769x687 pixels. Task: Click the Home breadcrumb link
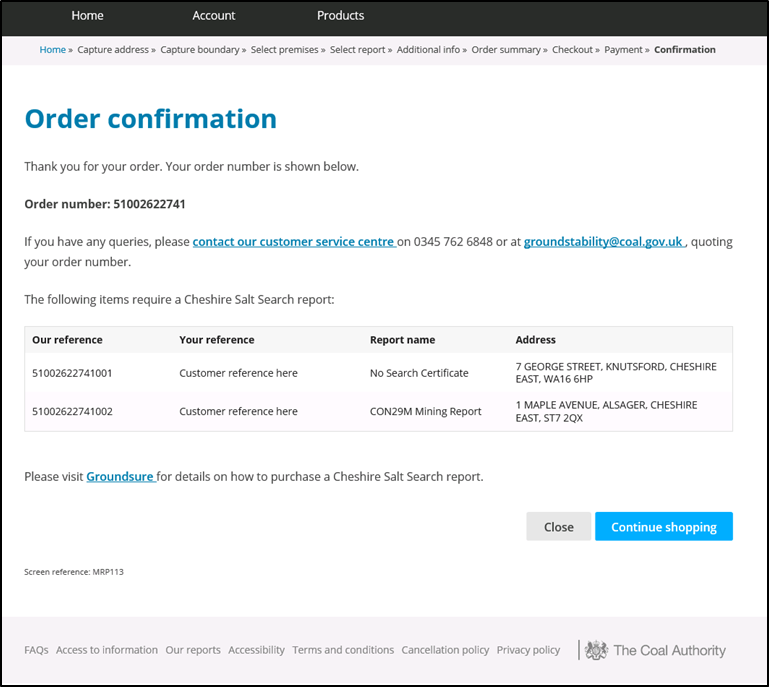click(x=52, y=50)
